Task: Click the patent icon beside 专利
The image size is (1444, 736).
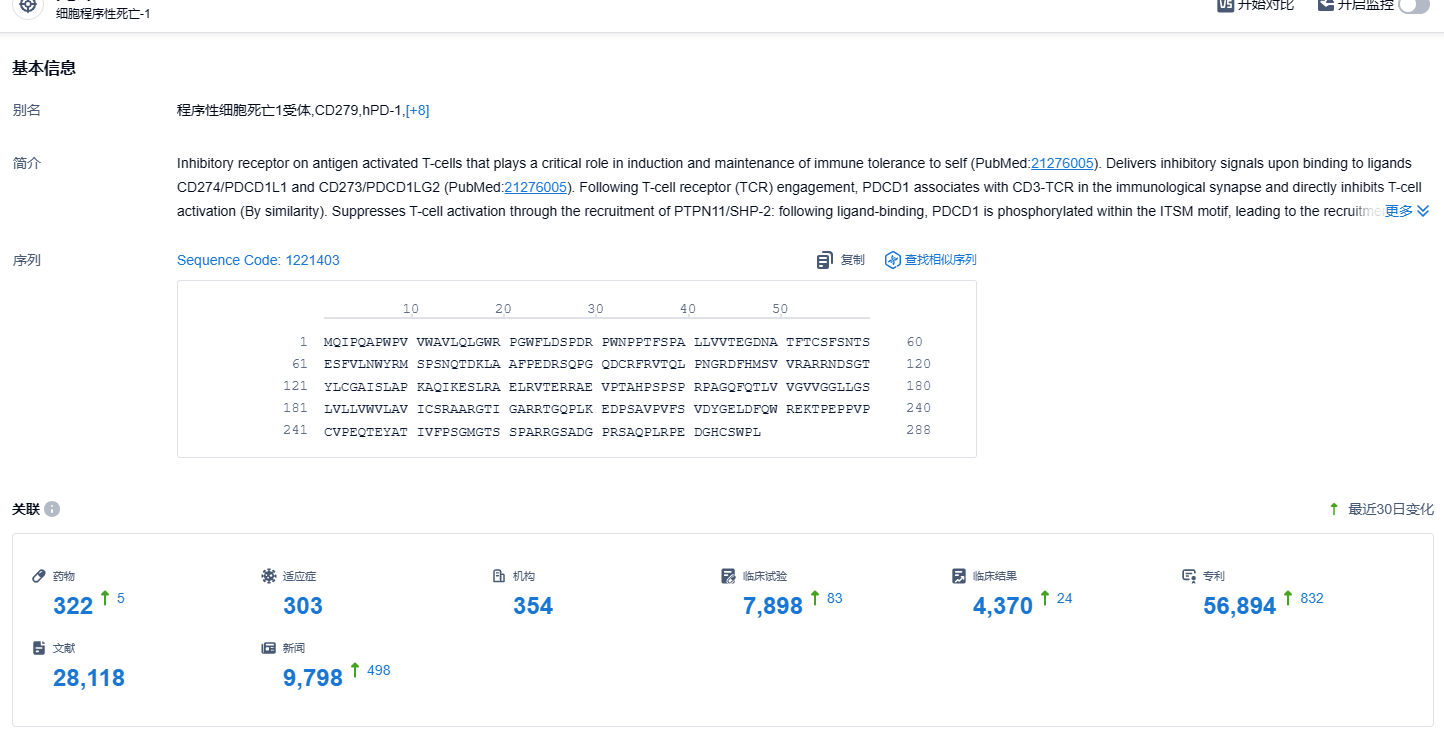Action: pyautogui.click(x=1189, y=576)
